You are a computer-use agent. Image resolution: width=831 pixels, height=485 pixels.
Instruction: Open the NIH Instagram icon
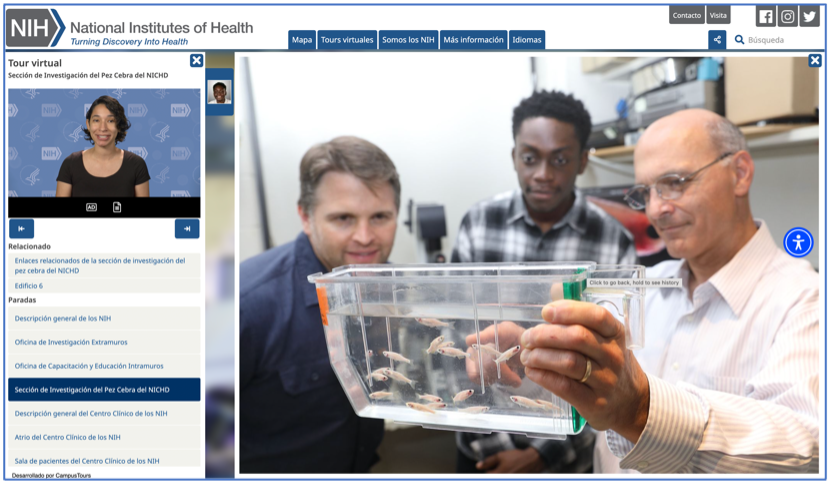(x=788, y=16)
